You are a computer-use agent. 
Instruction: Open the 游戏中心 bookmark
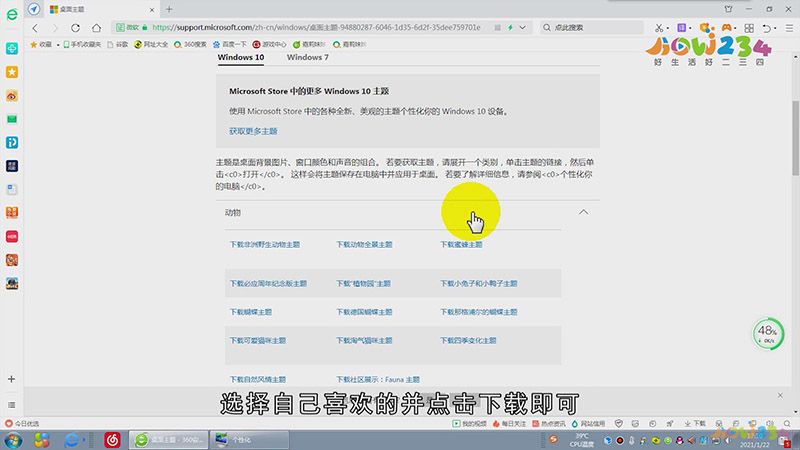click(269, 44)
